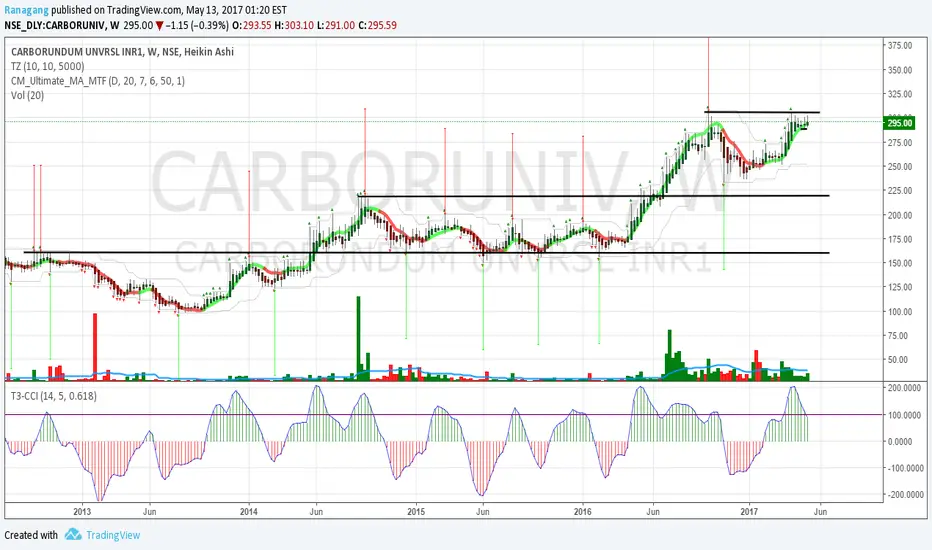Image resolution: width=932 pixels, height=550 pixels.
Task: Click the 350.00 price axis label
Action: [900, 70]
